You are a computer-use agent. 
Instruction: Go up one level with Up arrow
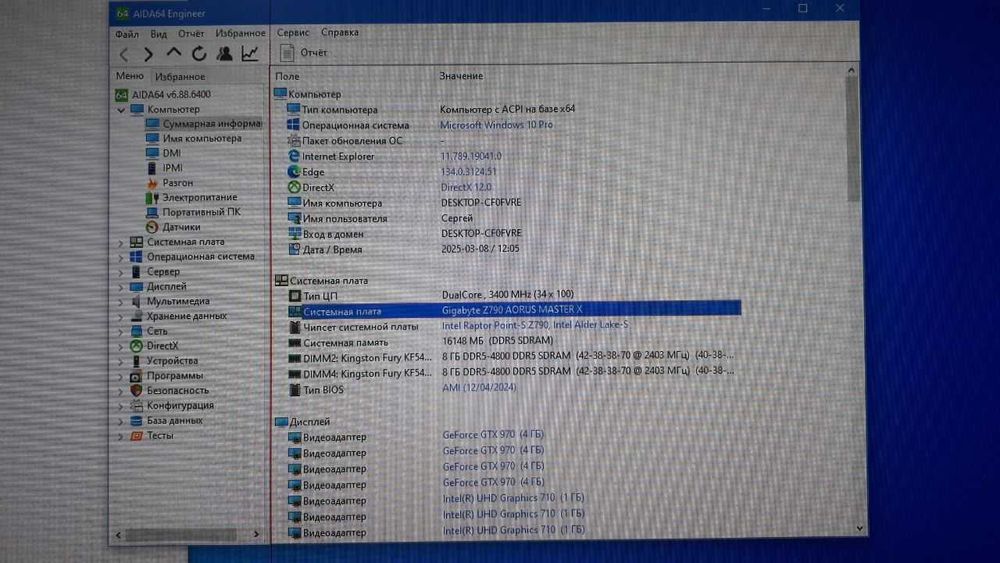[173, 53]
